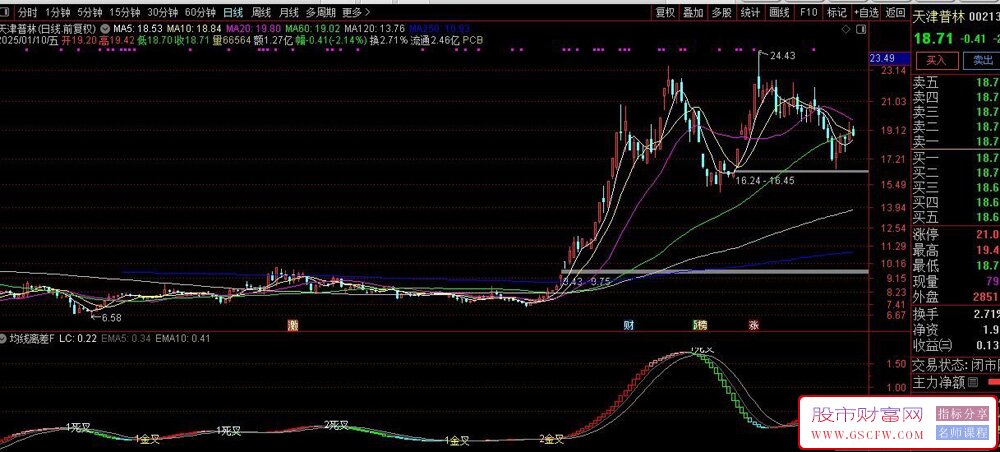Open F10 company information
Viewport: 1000px width, 452px height.
pos(808,11)
